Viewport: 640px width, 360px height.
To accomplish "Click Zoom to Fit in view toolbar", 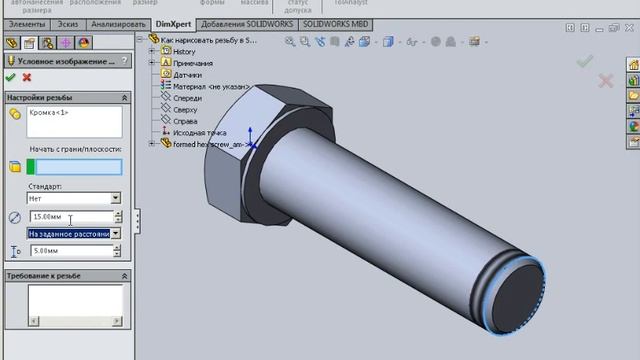I will tap(290, 42).
